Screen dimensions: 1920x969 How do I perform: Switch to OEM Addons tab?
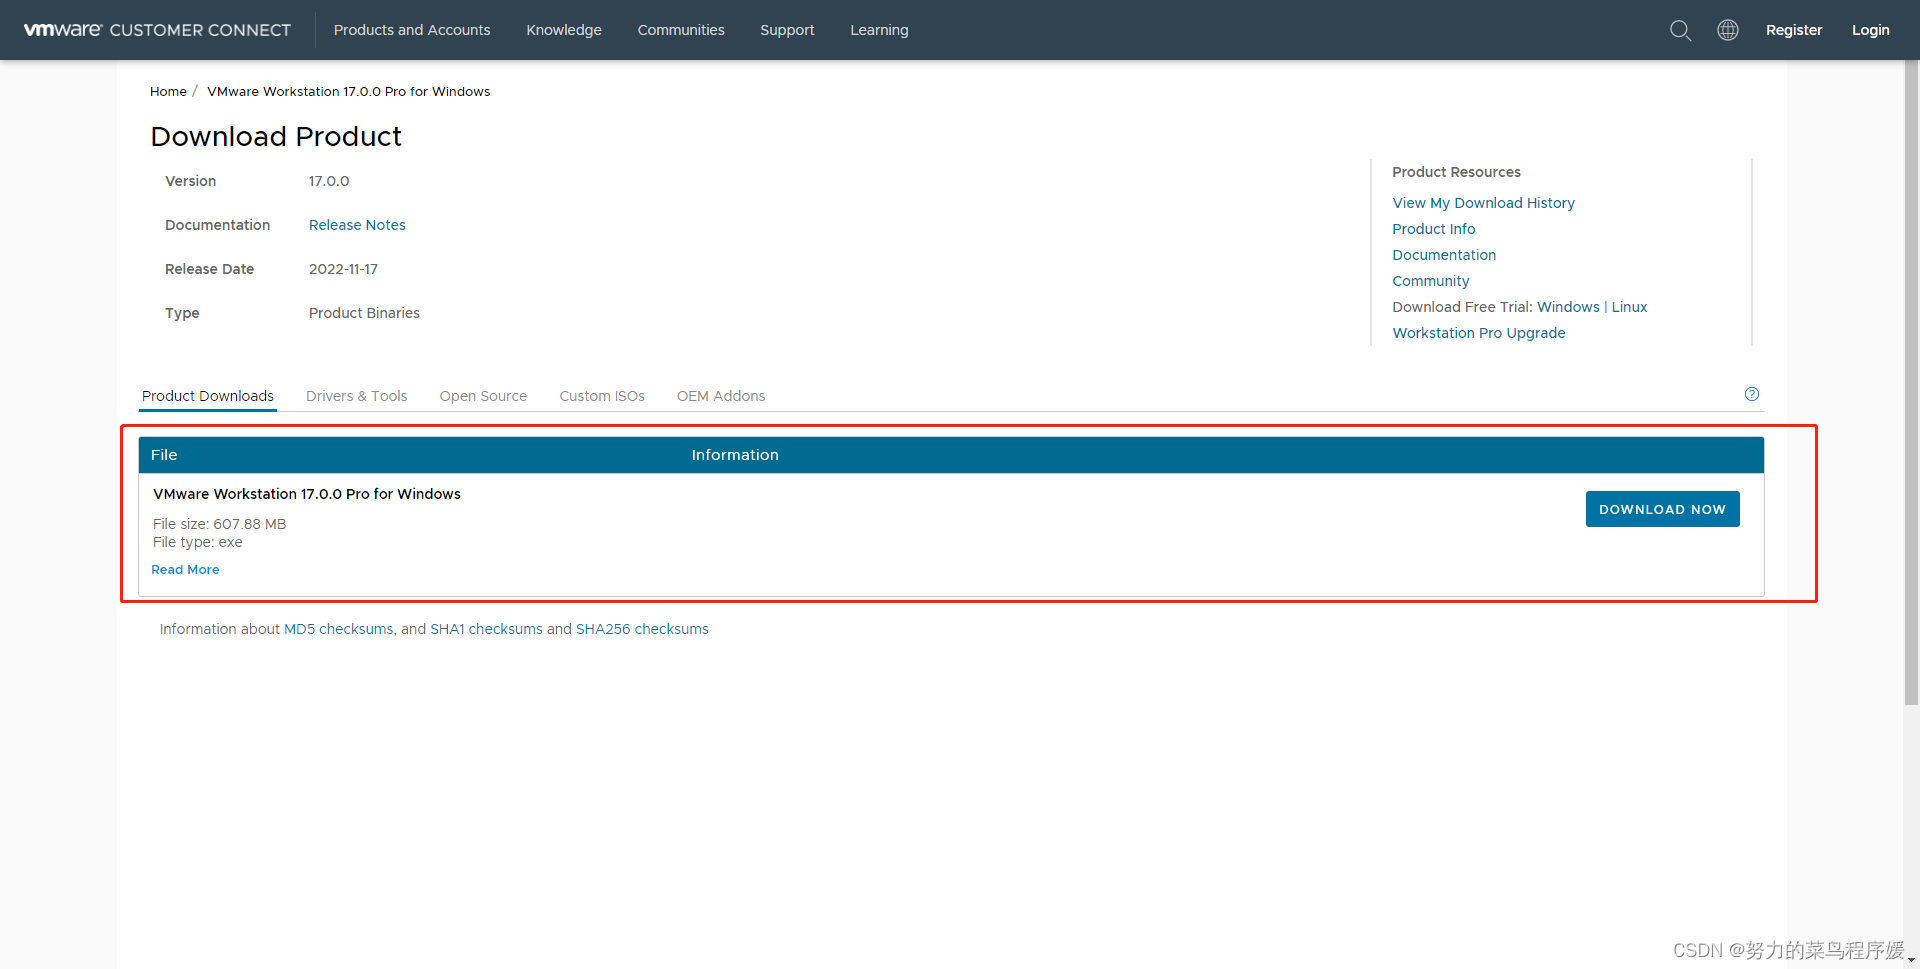721,396
